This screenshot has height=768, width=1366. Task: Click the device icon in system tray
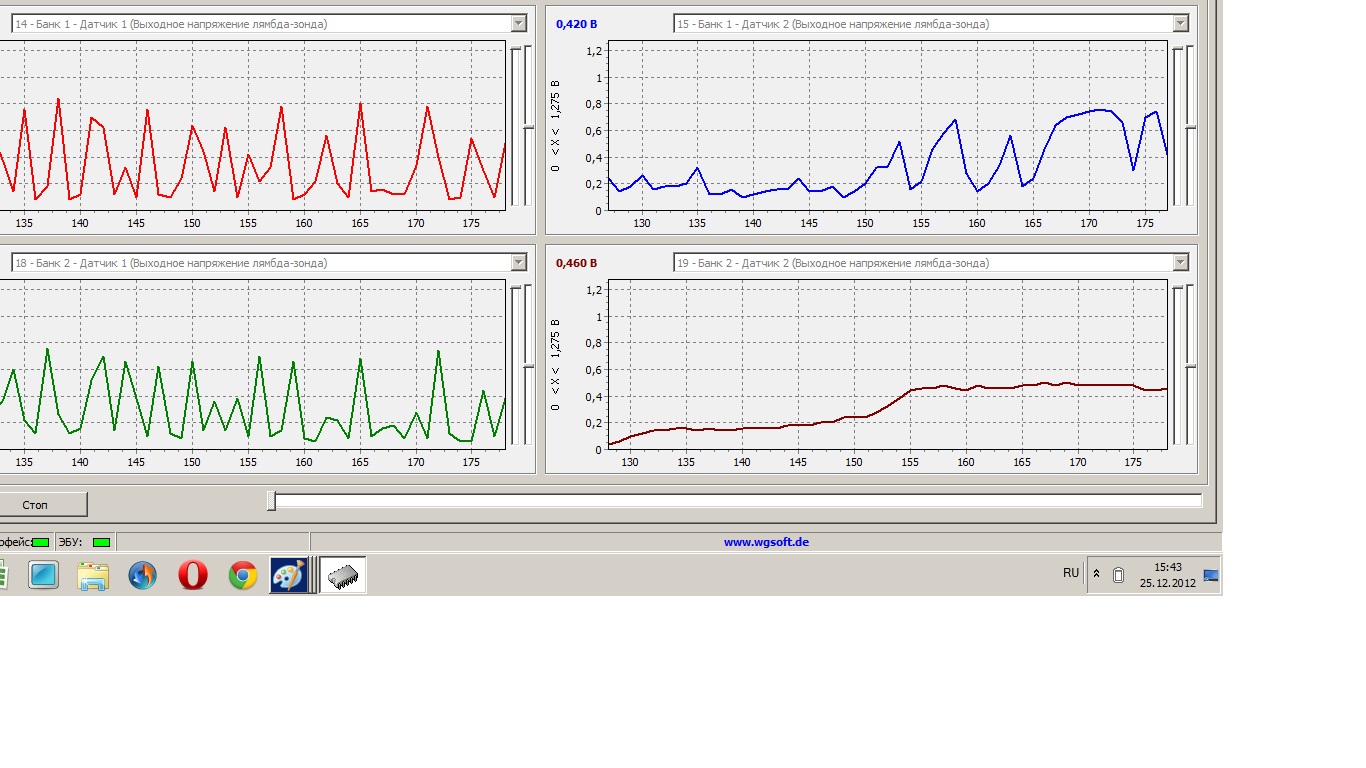coord(1118,574)
